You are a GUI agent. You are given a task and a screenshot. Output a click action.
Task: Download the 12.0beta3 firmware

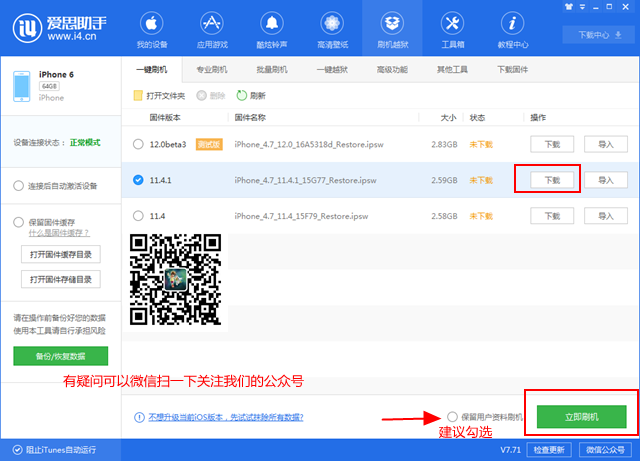coord(552,144)
